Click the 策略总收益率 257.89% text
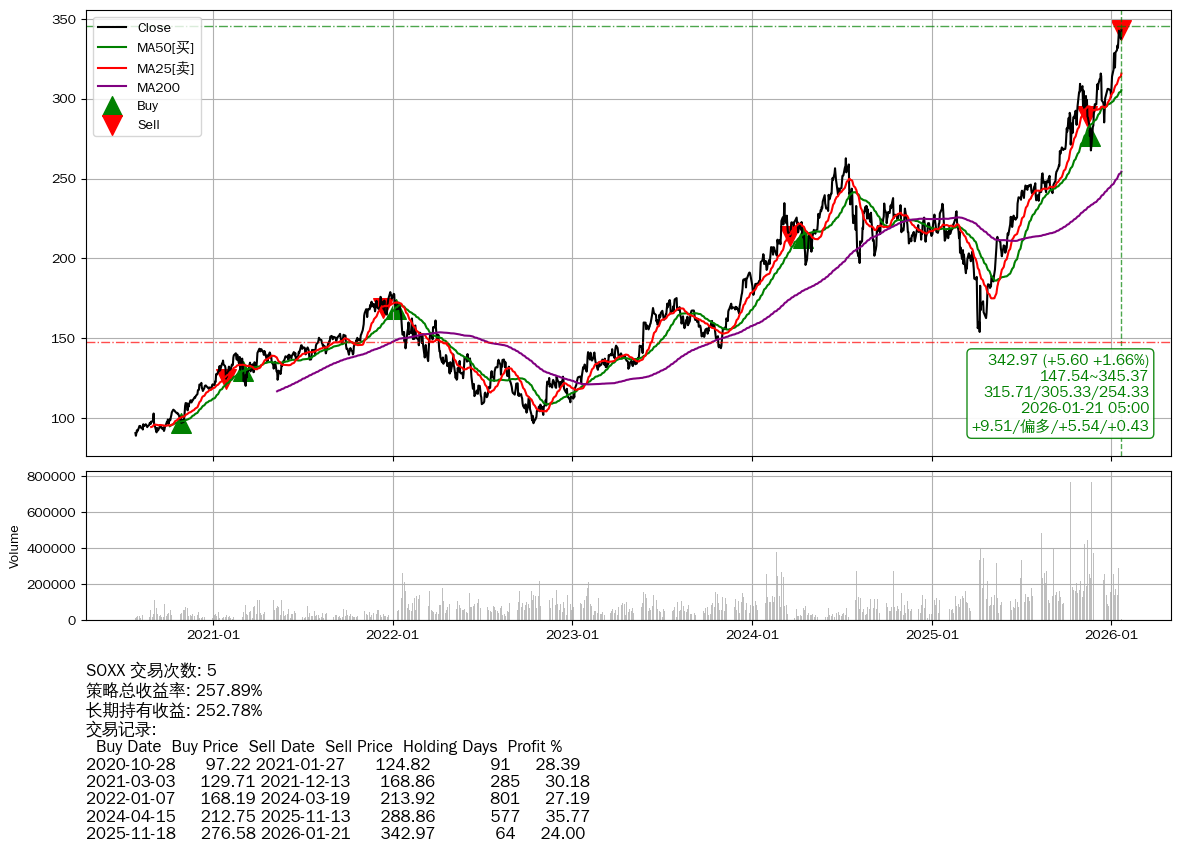Image resolution: width=1180 pixels, height=852 pixels. (x=174, y=690)
